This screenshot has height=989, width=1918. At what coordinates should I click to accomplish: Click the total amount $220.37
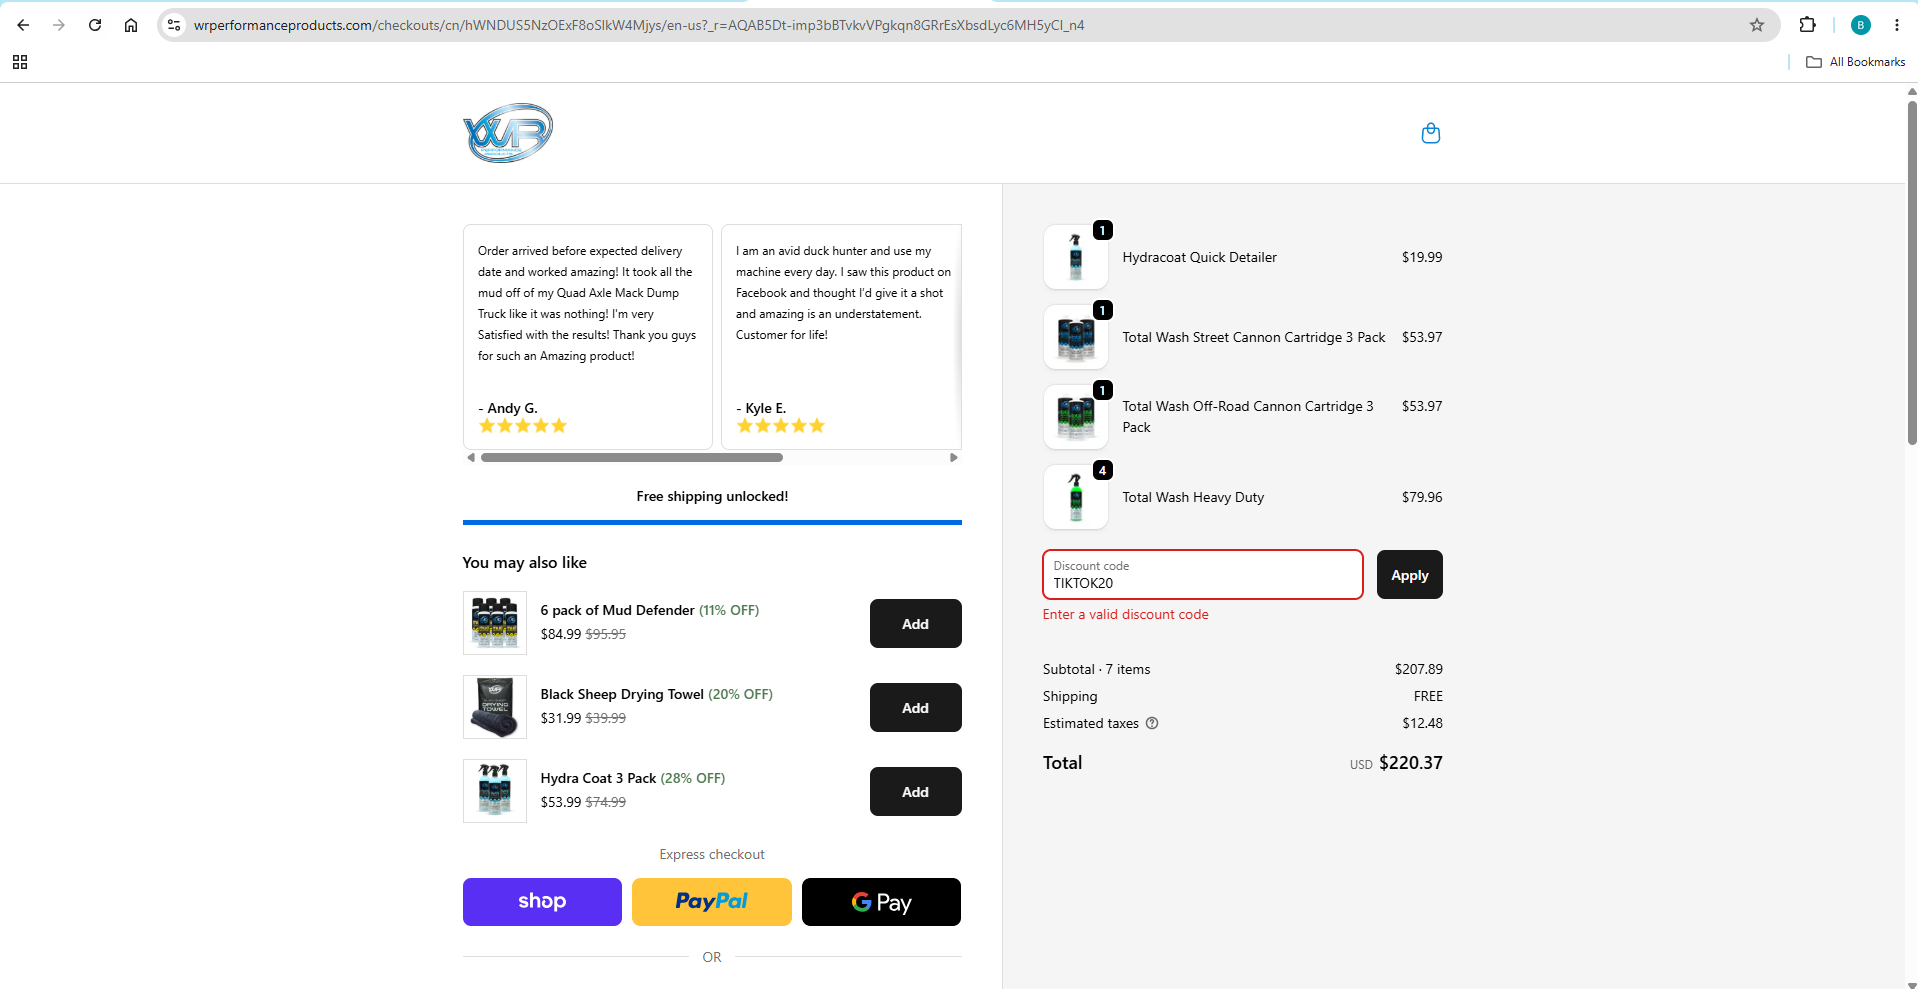(1411, 763)
